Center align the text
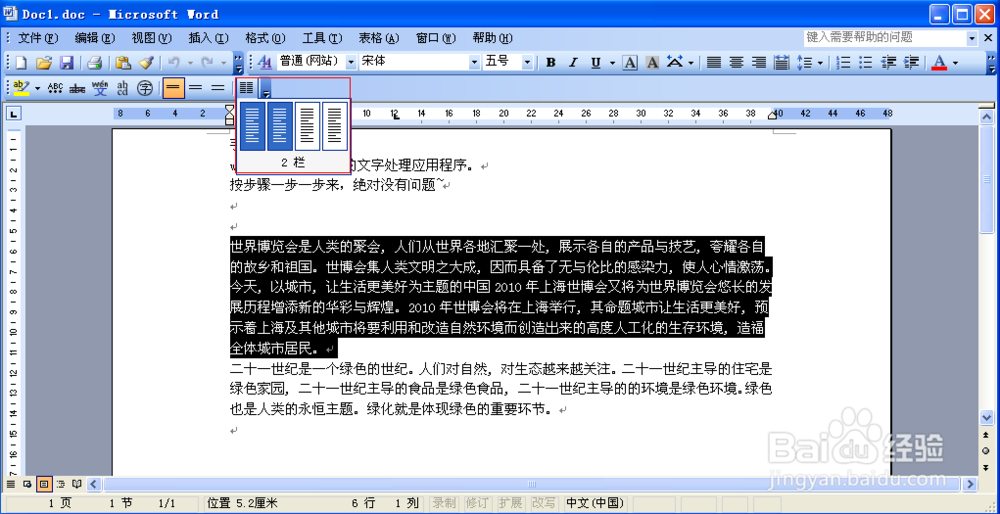Viewport: 1000px width, 514px height. click(737, 62)
